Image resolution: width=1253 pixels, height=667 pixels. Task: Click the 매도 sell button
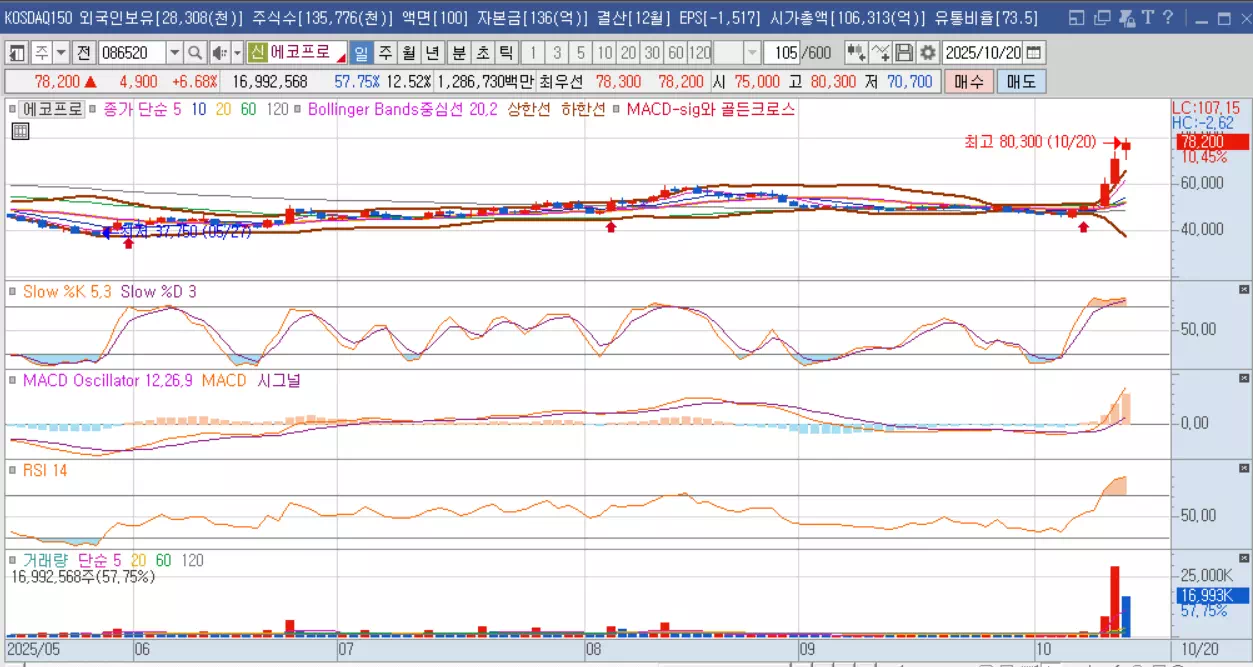1021,82
